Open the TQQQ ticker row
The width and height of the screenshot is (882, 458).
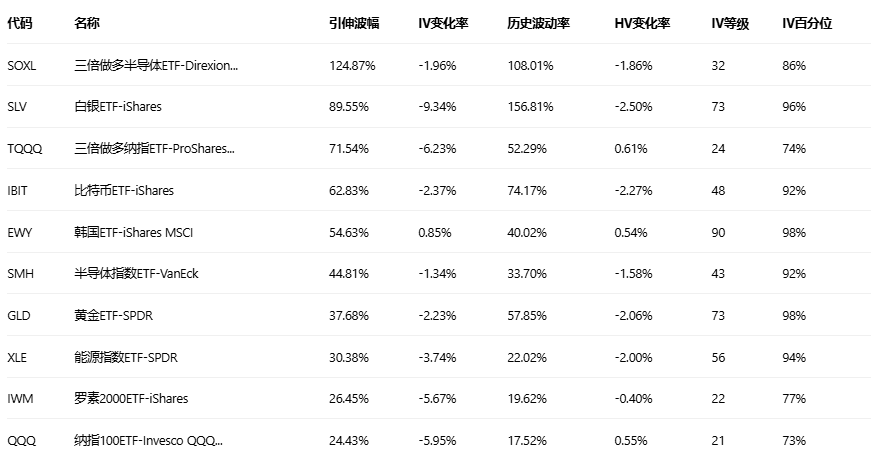(24, 149)
